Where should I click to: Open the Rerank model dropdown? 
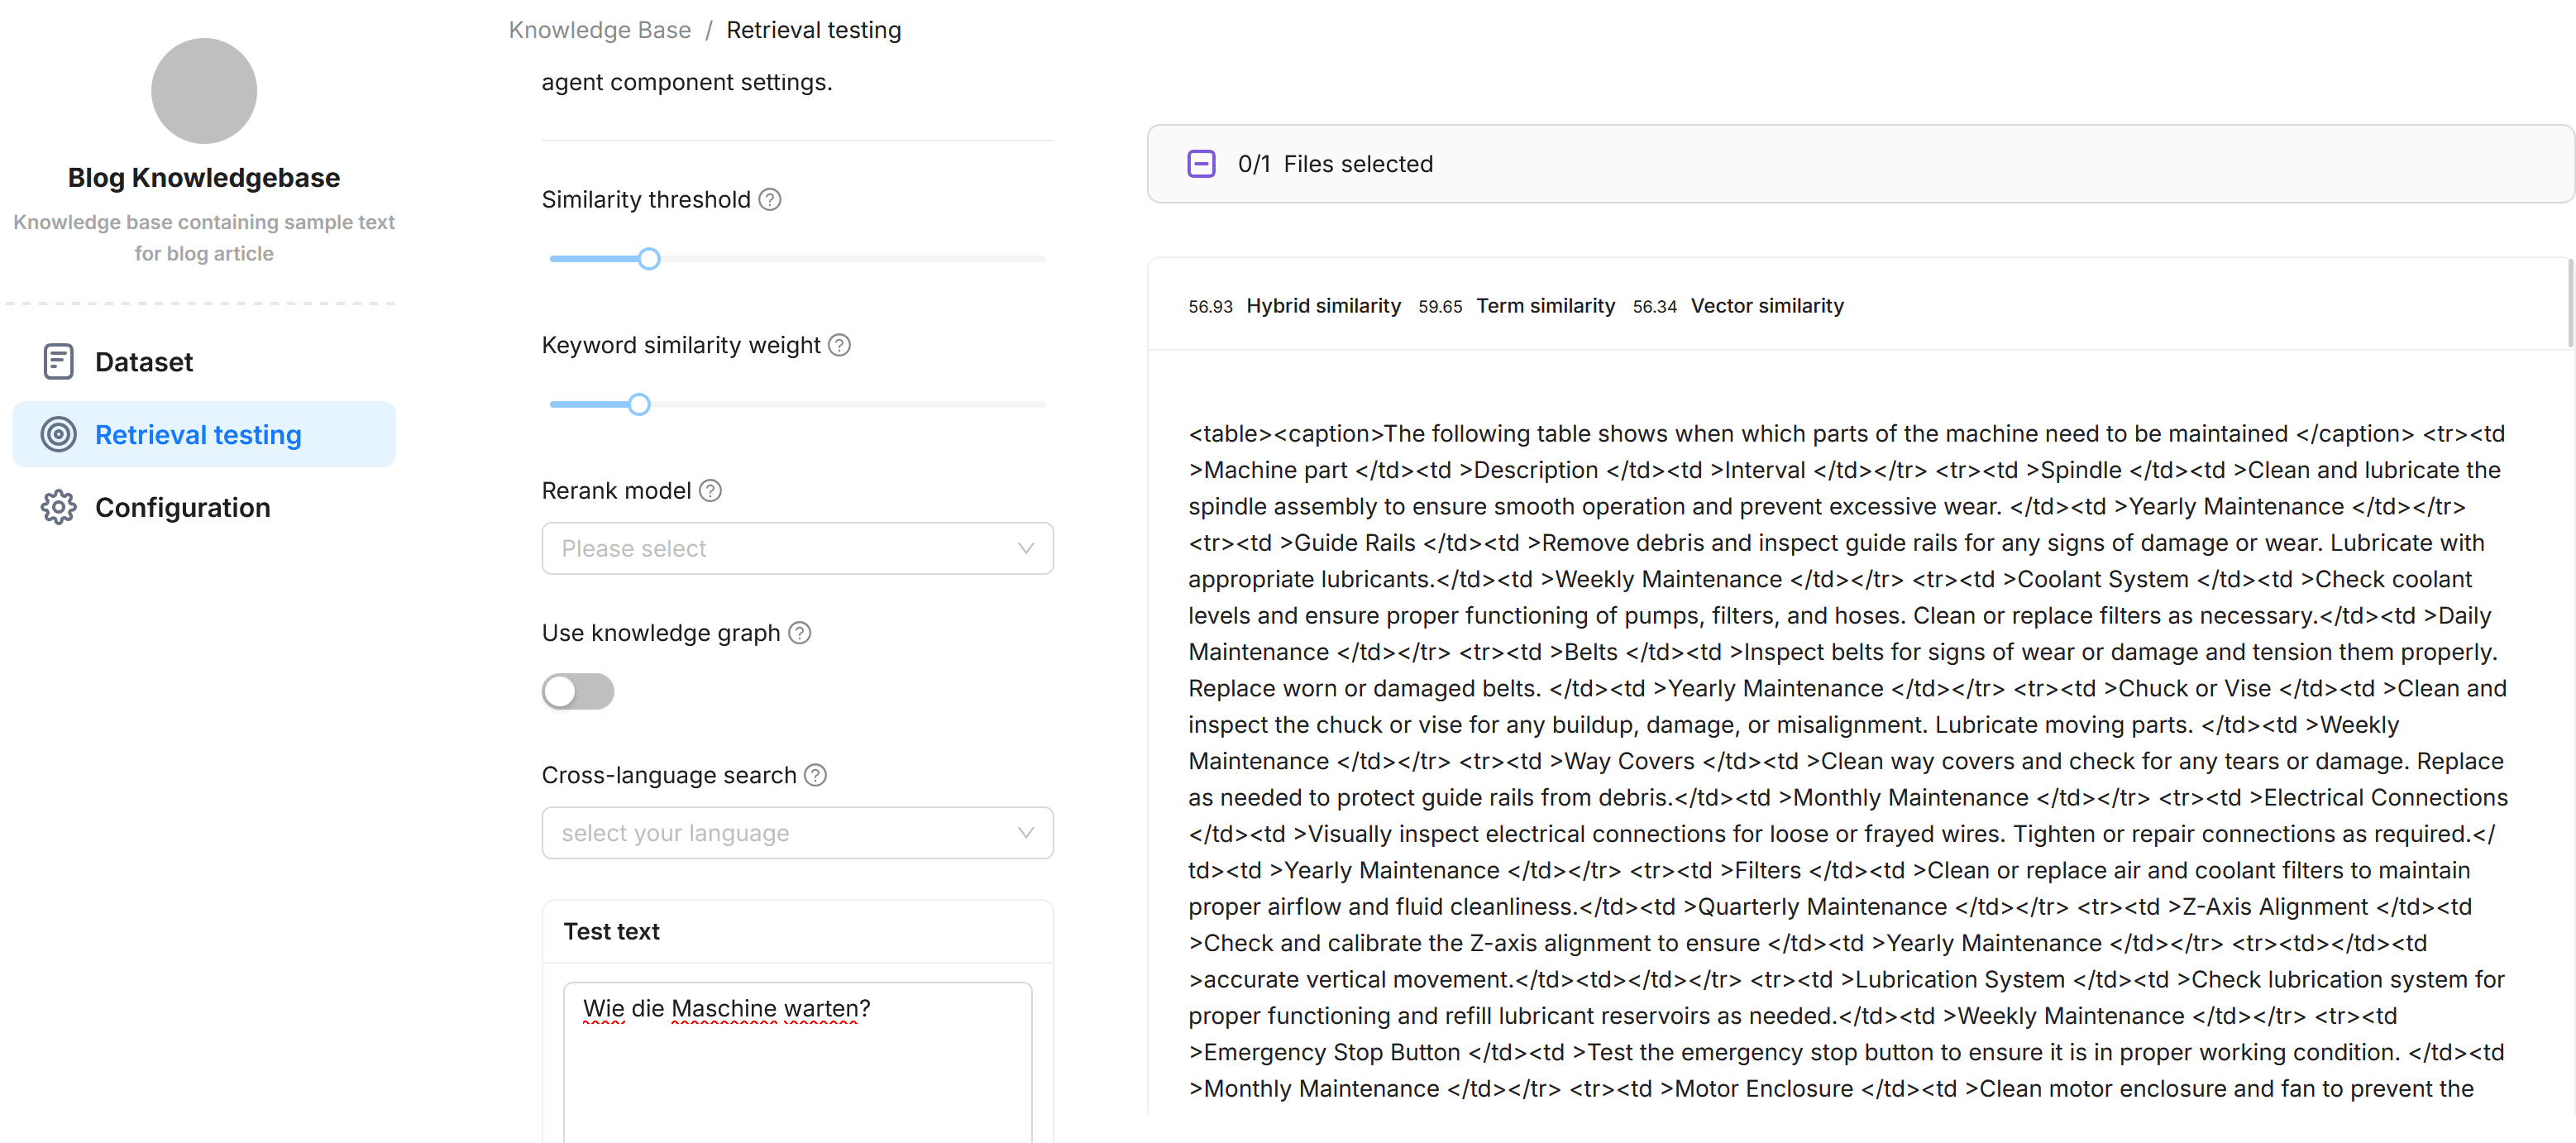coord(797,548)
